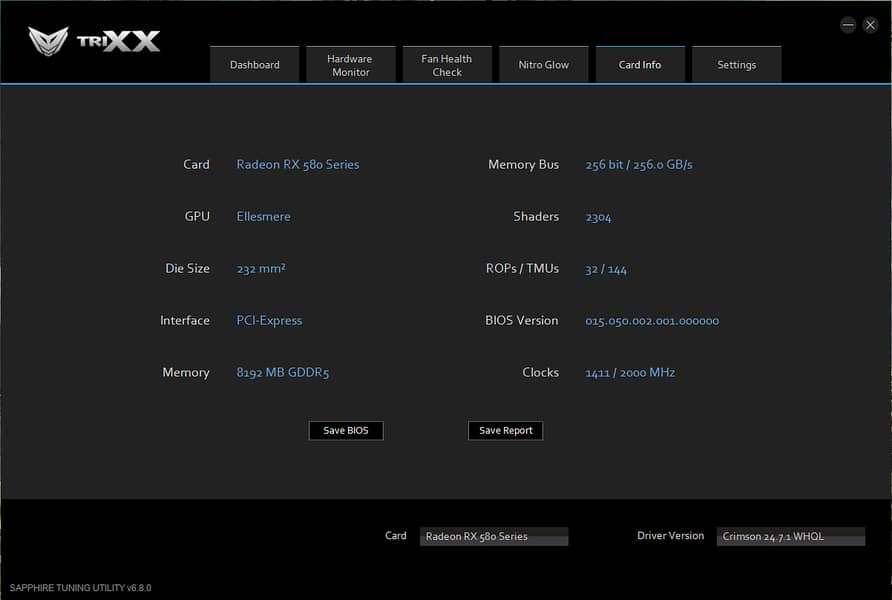Open the bottom Card selector field
The height and width of the screenshot is (600, 892).
494,536
